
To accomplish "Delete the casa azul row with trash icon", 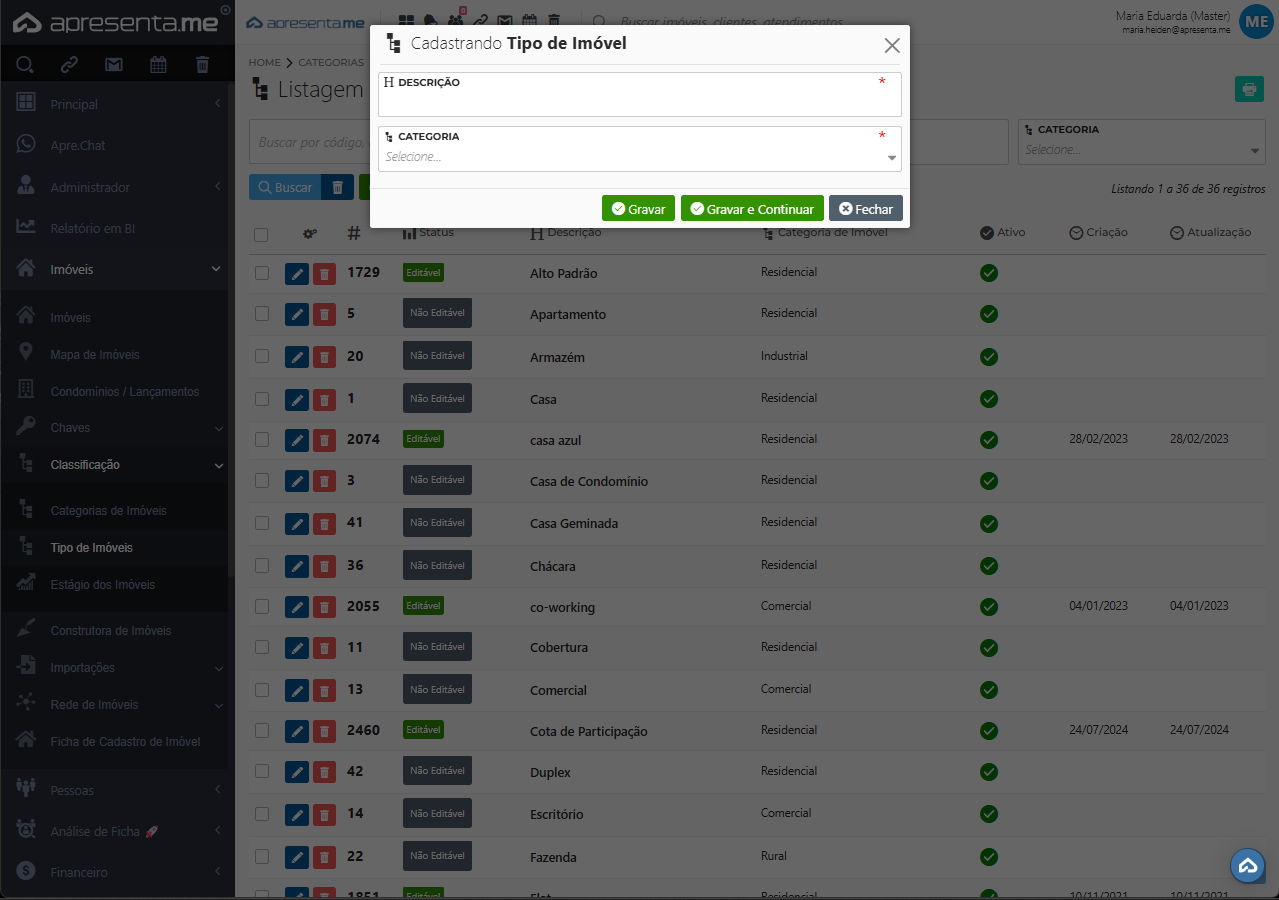I will [x=324, y=440].
